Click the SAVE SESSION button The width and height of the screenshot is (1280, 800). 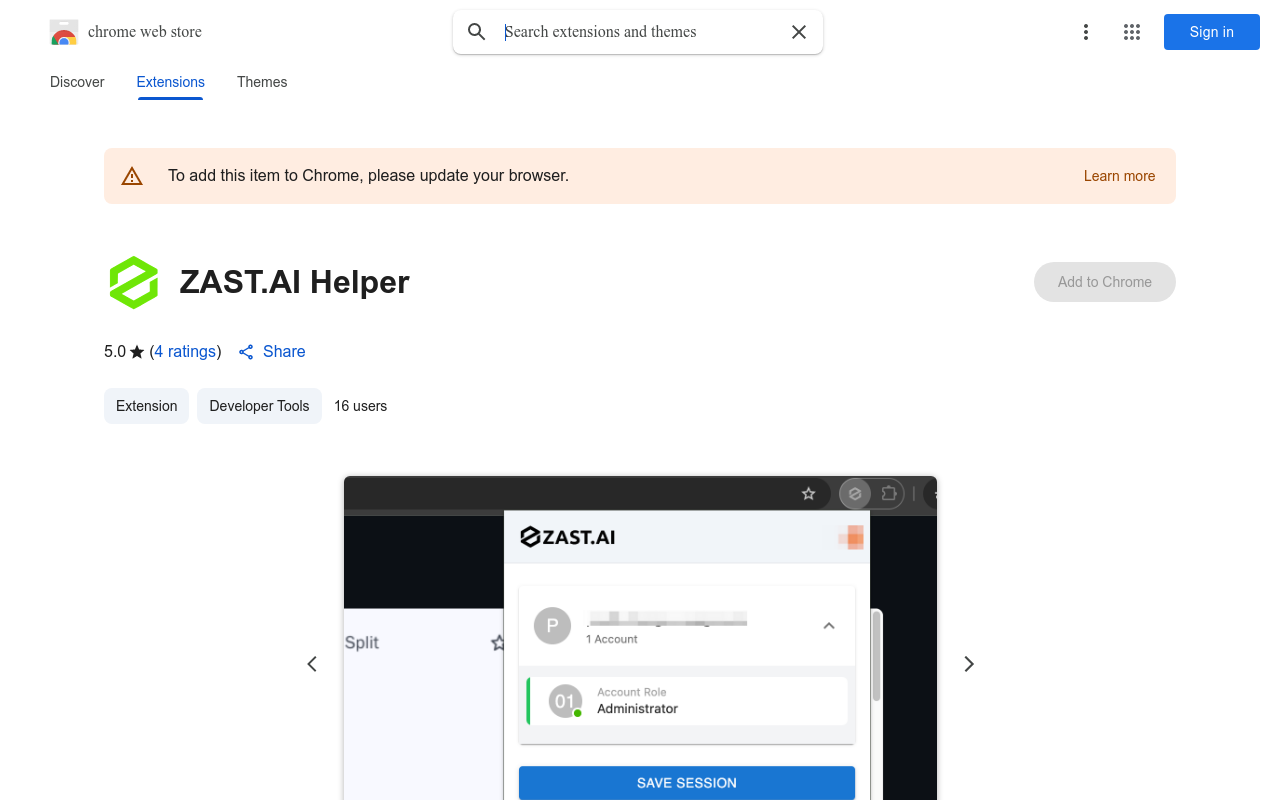click(x=687, y=783)
